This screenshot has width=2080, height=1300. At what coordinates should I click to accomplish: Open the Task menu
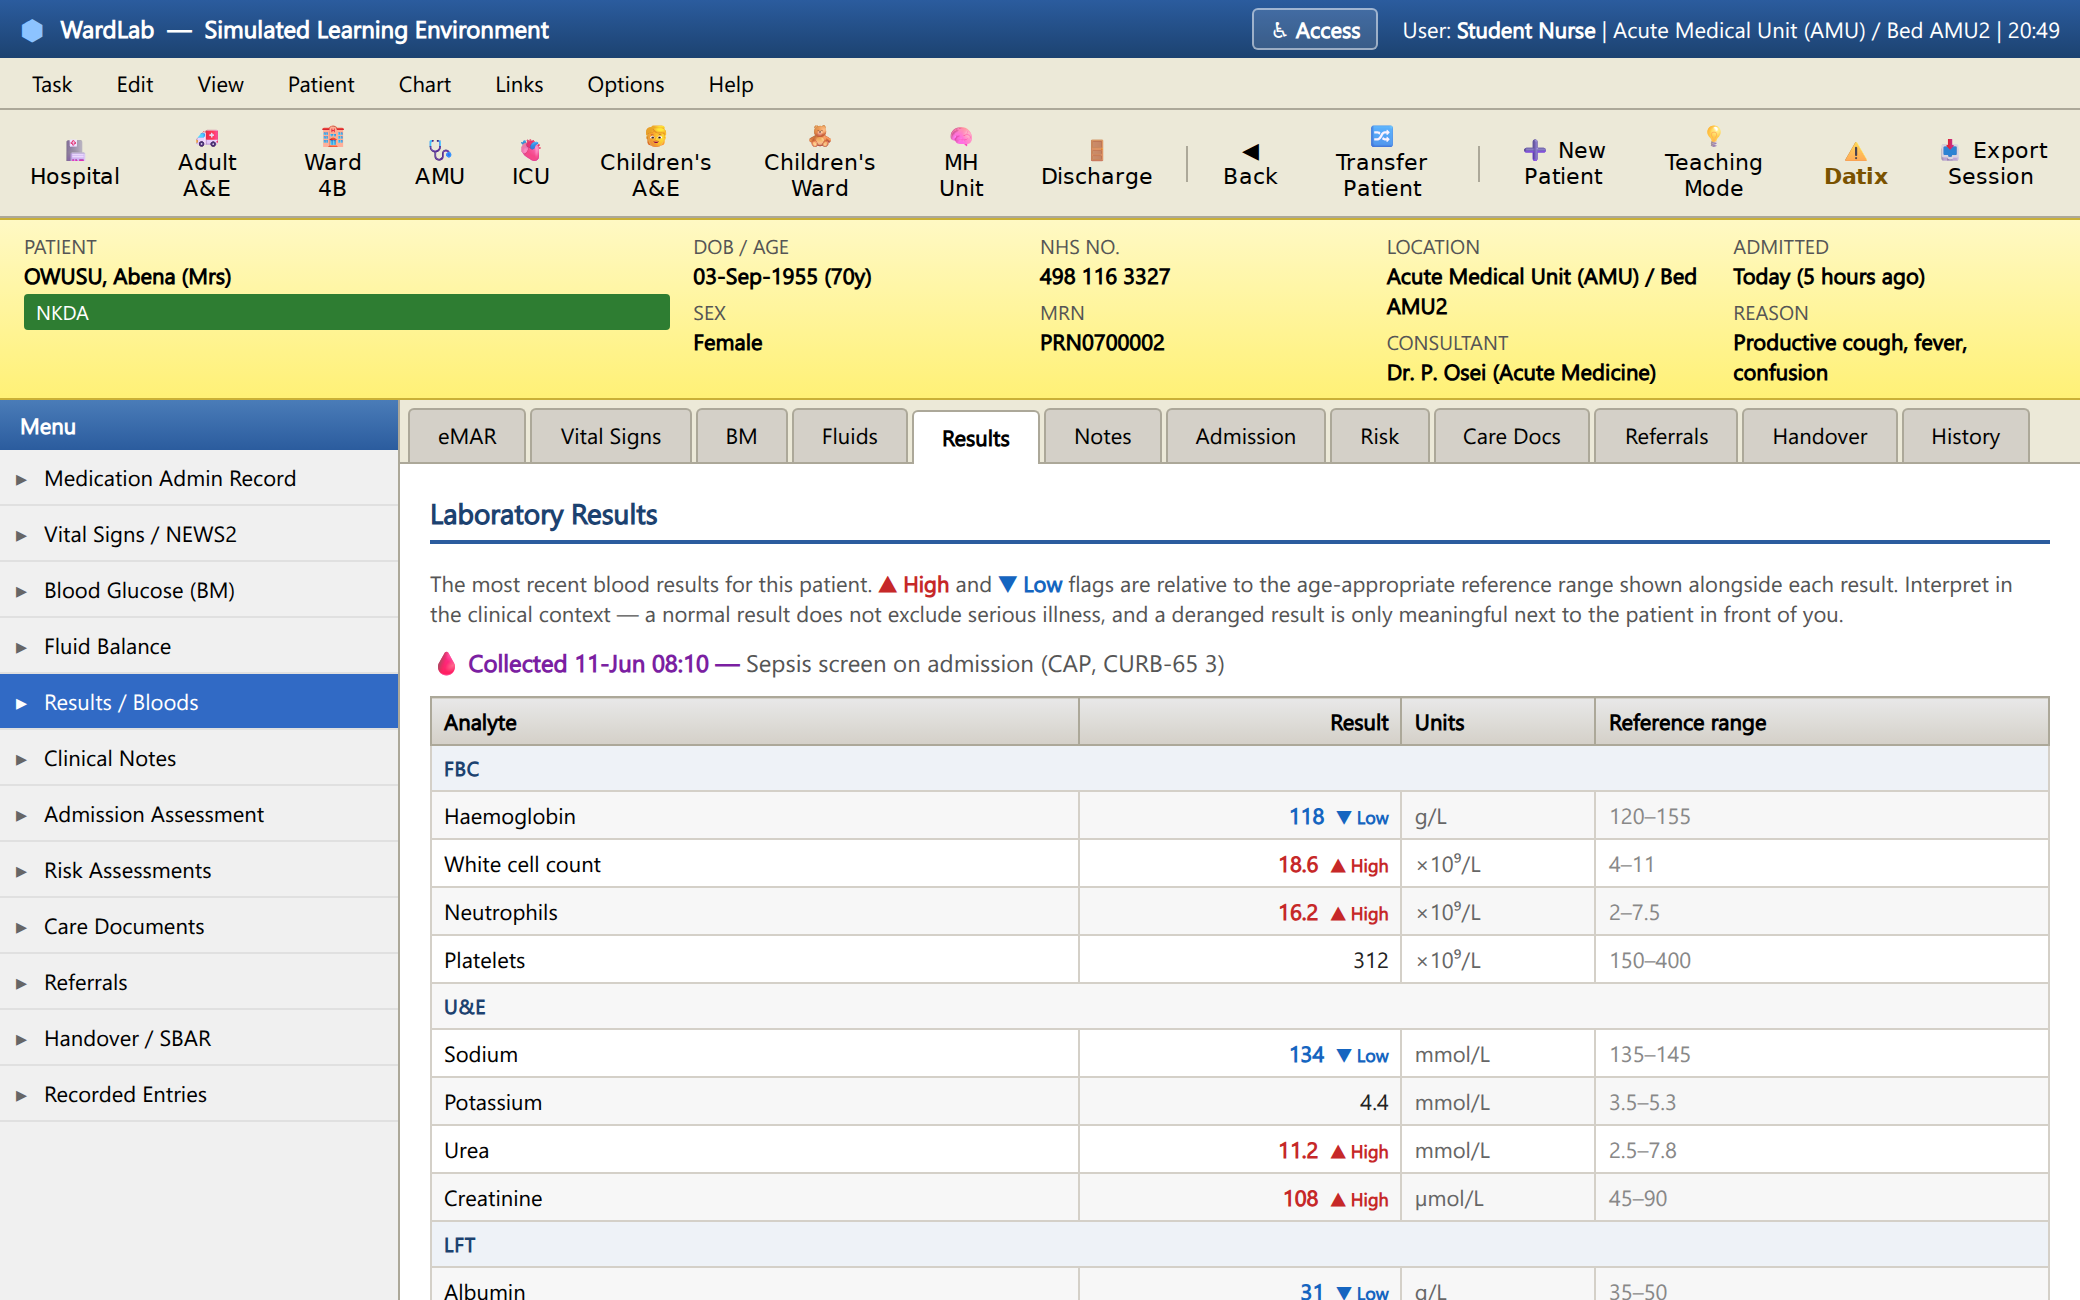52,85
